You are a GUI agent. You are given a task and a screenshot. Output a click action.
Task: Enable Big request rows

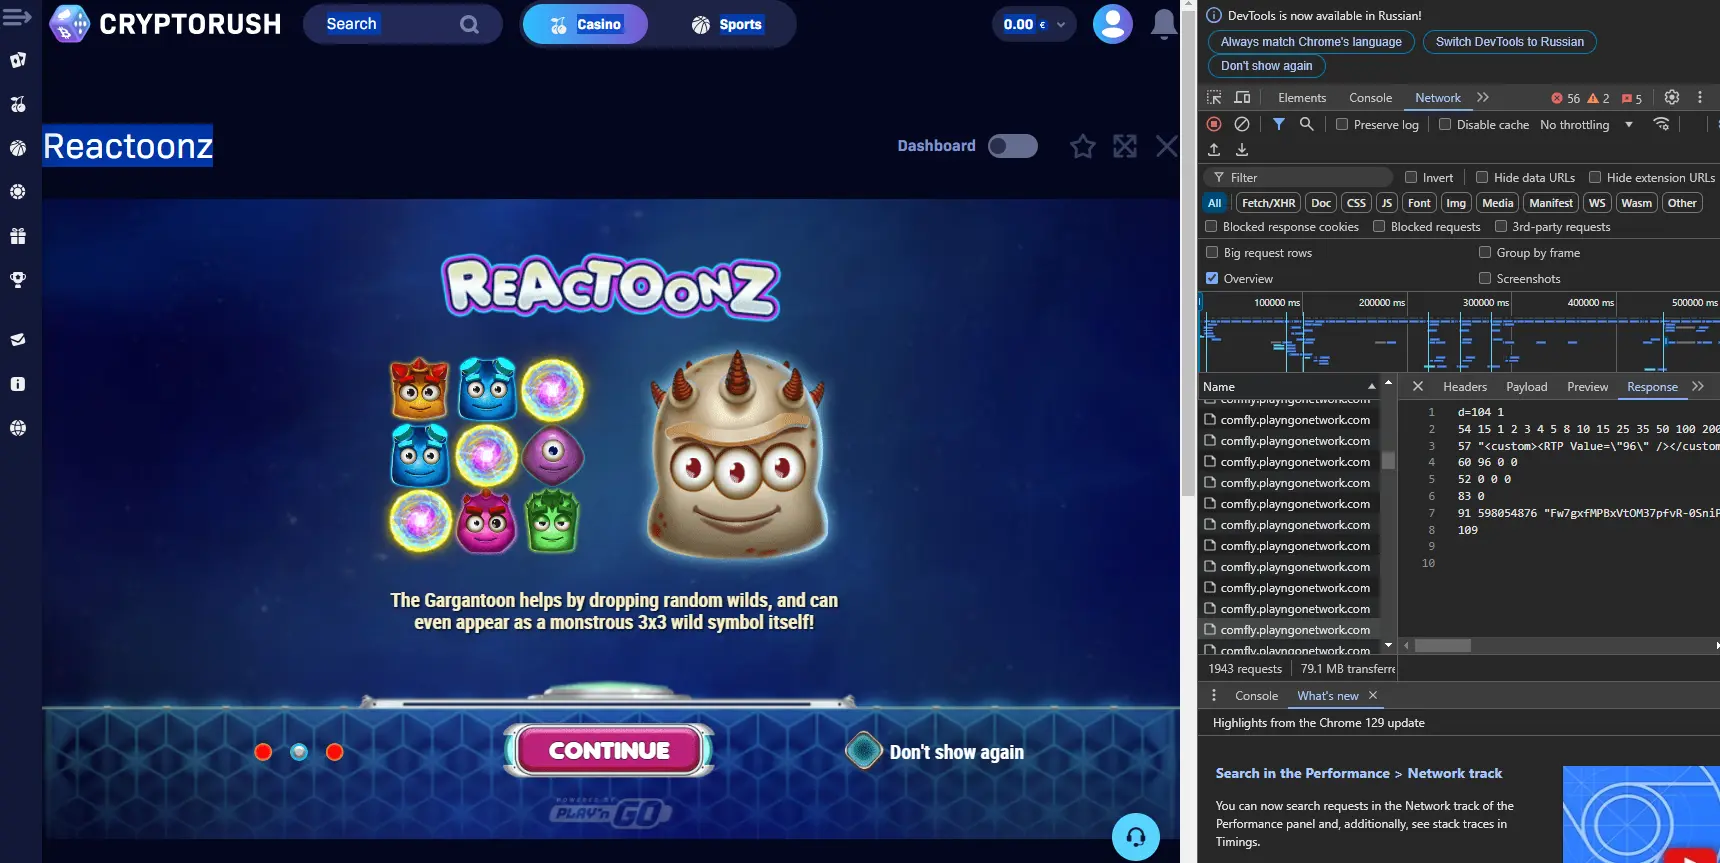coord(1212,252)
